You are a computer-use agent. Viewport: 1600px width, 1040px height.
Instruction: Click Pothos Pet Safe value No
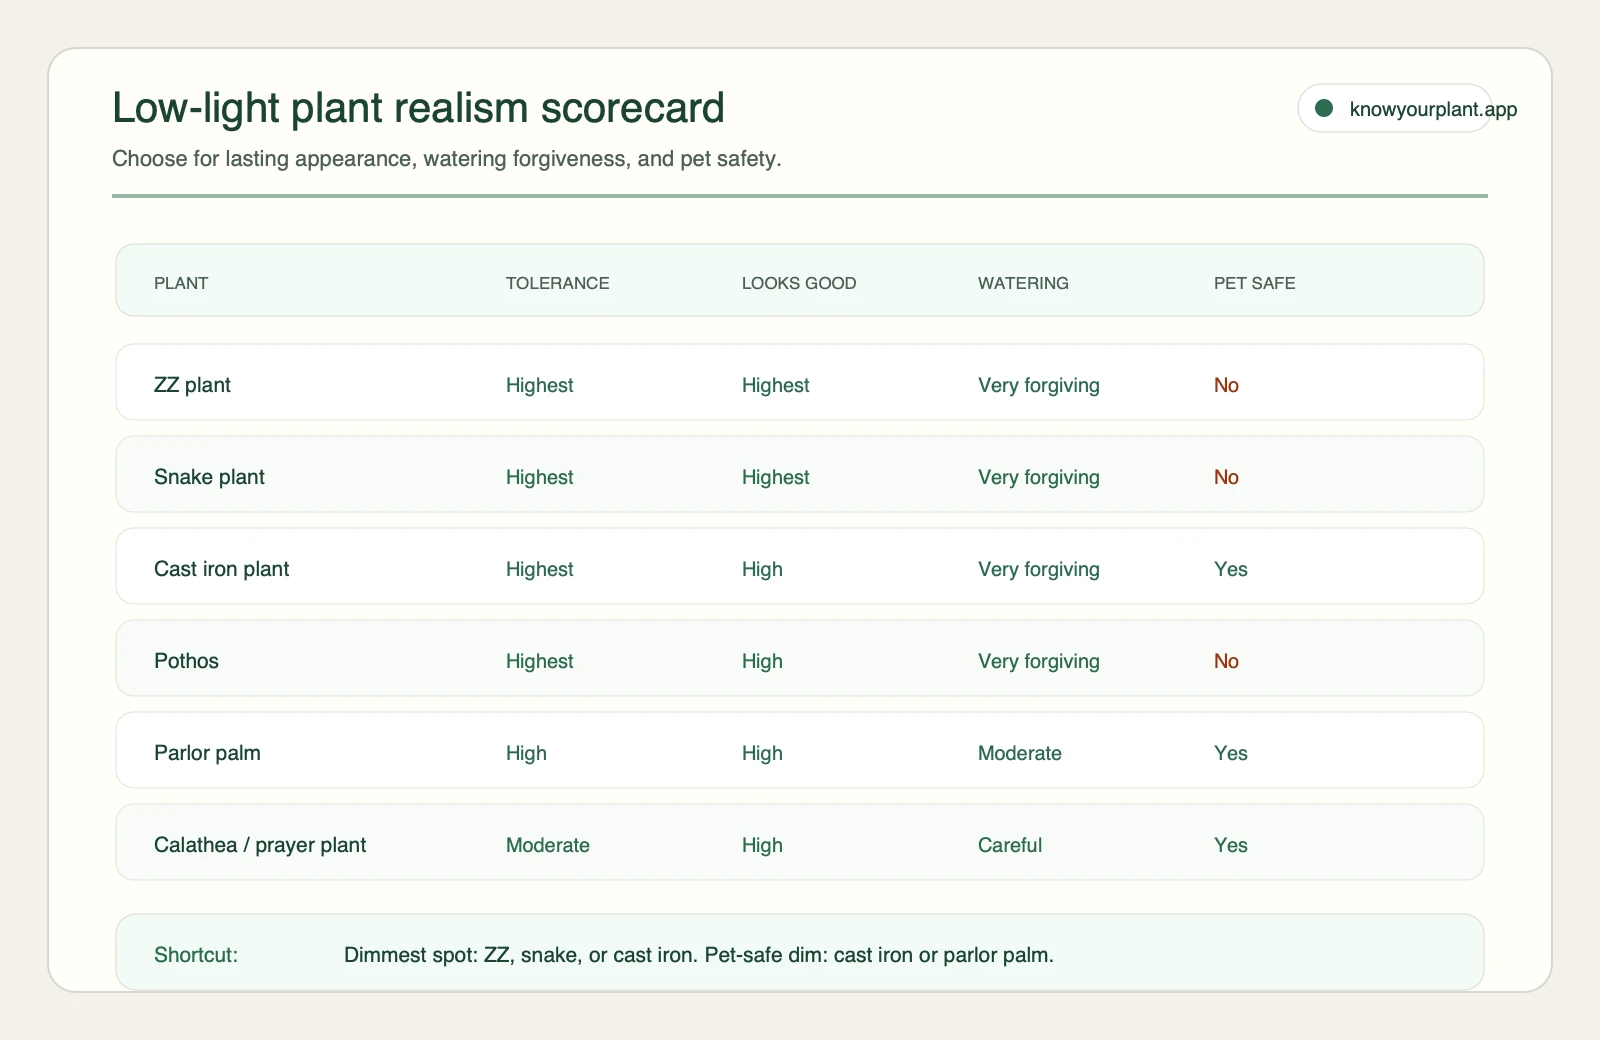point(1226,661)
